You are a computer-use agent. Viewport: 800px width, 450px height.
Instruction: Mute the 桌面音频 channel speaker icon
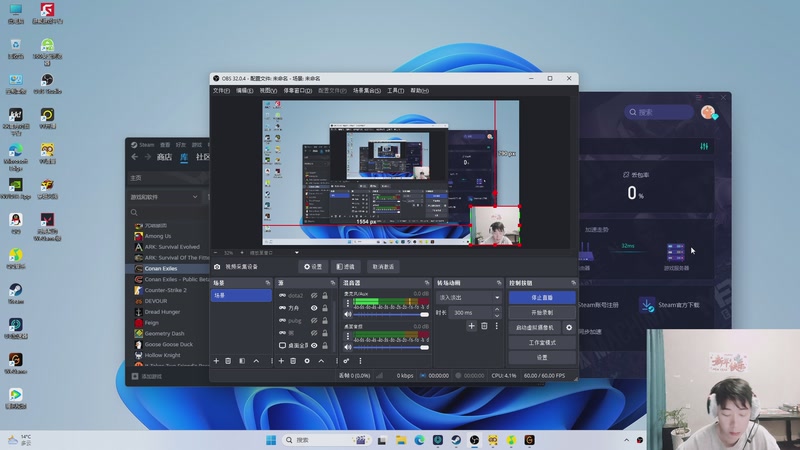[x=348, y=347]
